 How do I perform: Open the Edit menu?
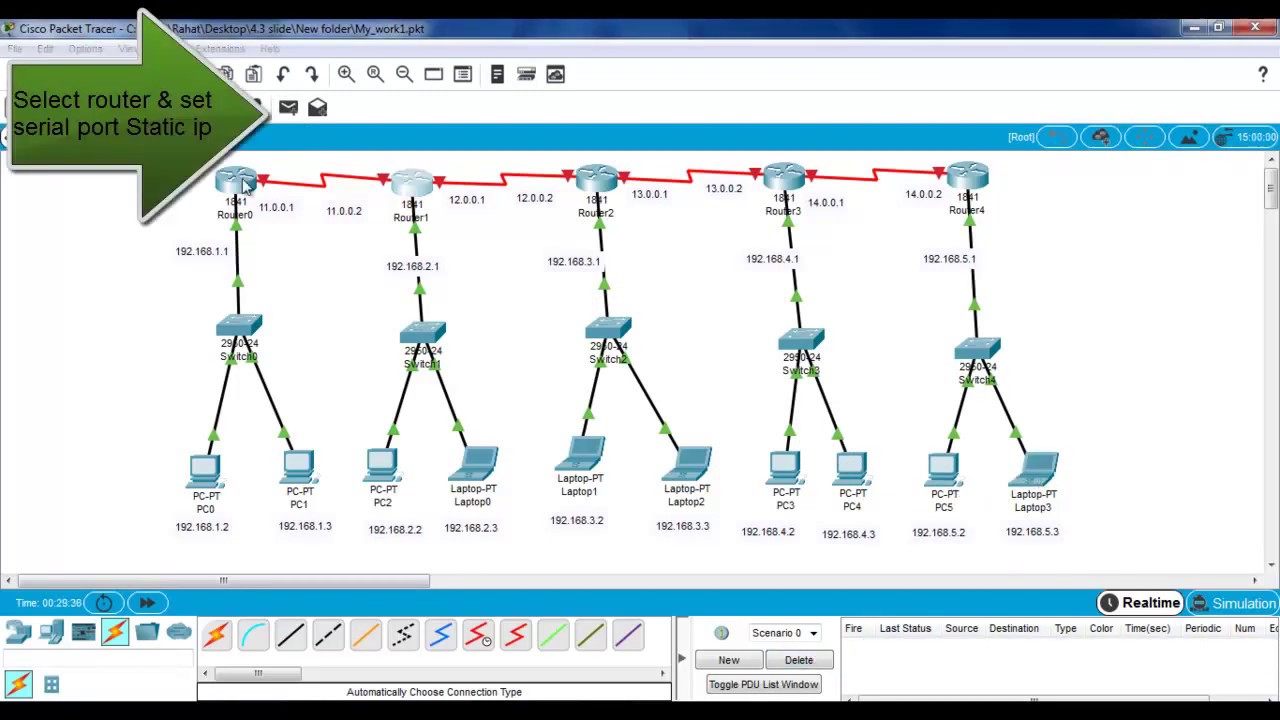(x=45, y=49)
